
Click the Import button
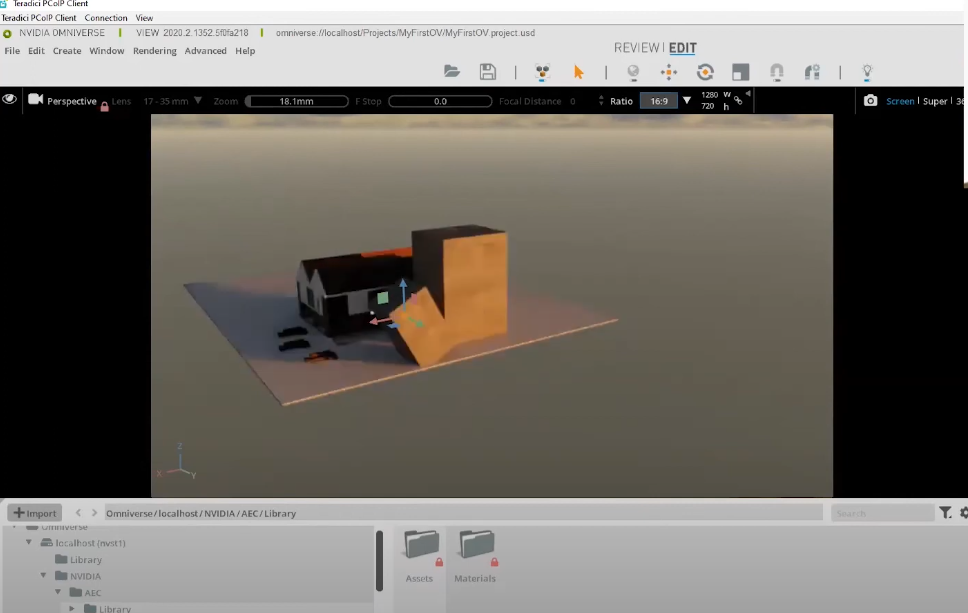pyautogui.click(x=35, y=512)
